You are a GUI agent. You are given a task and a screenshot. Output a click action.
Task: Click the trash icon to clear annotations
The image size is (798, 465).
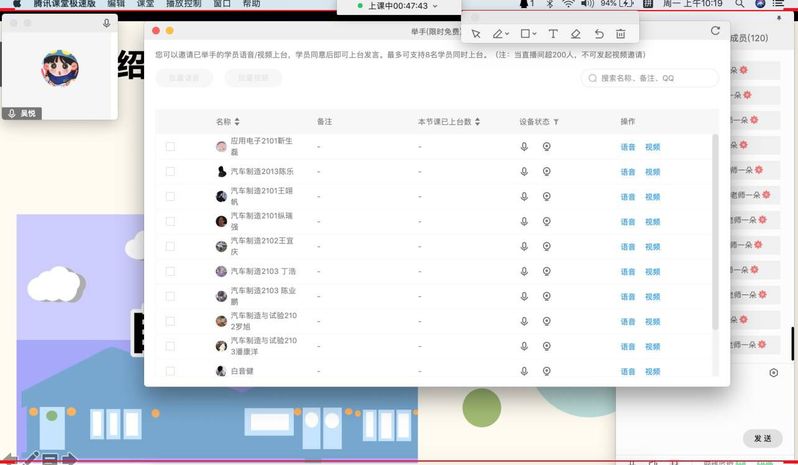(621, 34)
